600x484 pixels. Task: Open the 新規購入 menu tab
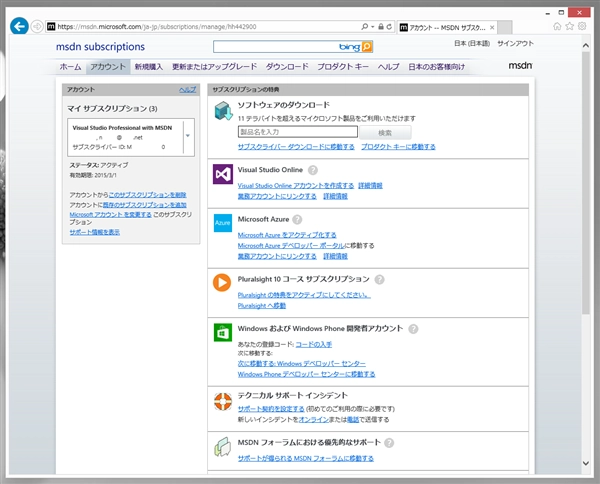point(149,67)
